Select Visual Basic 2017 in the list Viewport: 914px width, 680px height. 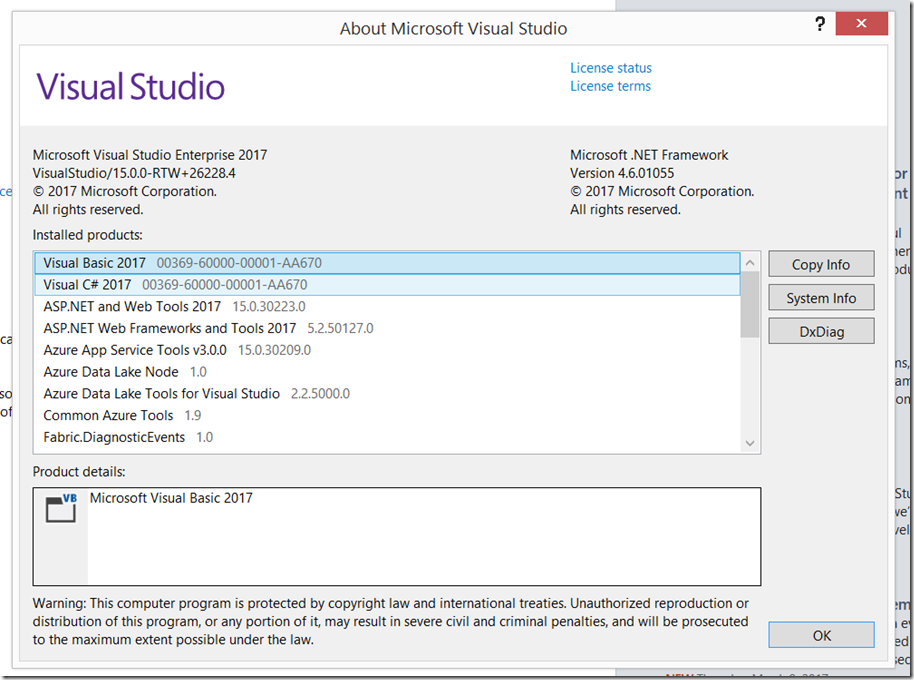pos(95,263)
